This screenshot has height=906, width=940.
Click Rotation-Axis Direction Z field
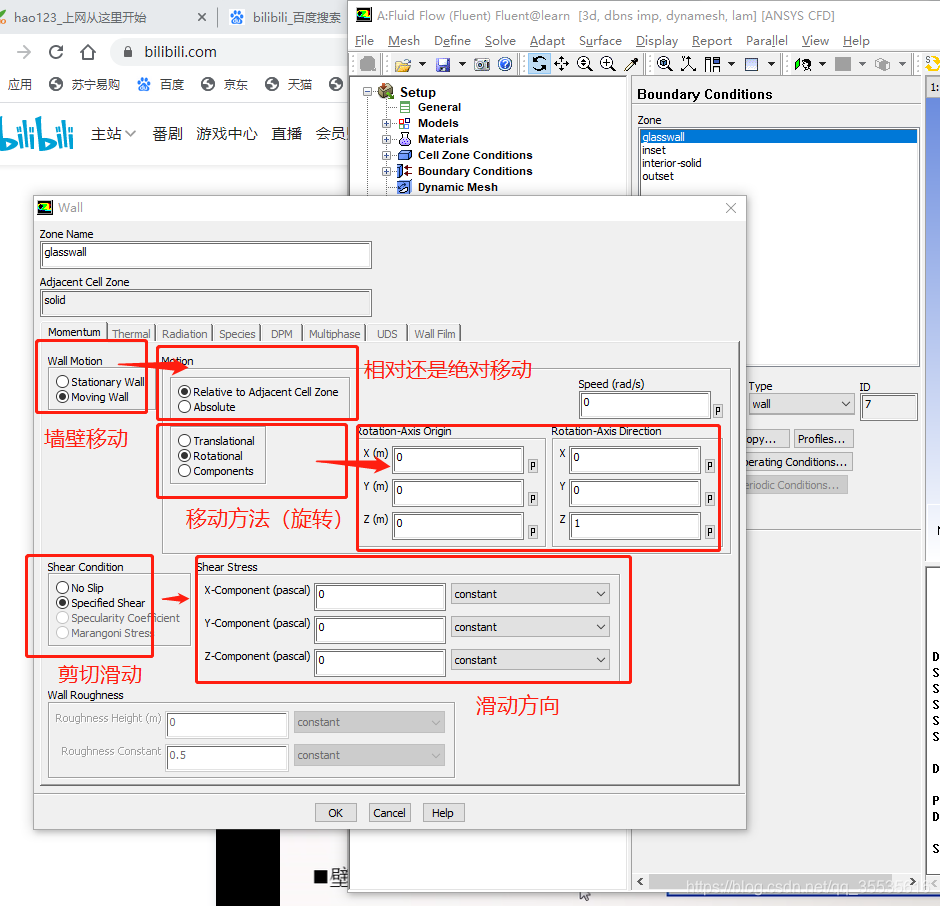635,525
